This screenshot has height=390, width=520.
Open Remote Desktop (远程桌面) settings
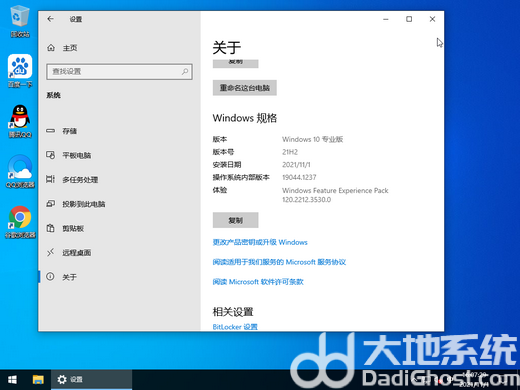[119, 253]
